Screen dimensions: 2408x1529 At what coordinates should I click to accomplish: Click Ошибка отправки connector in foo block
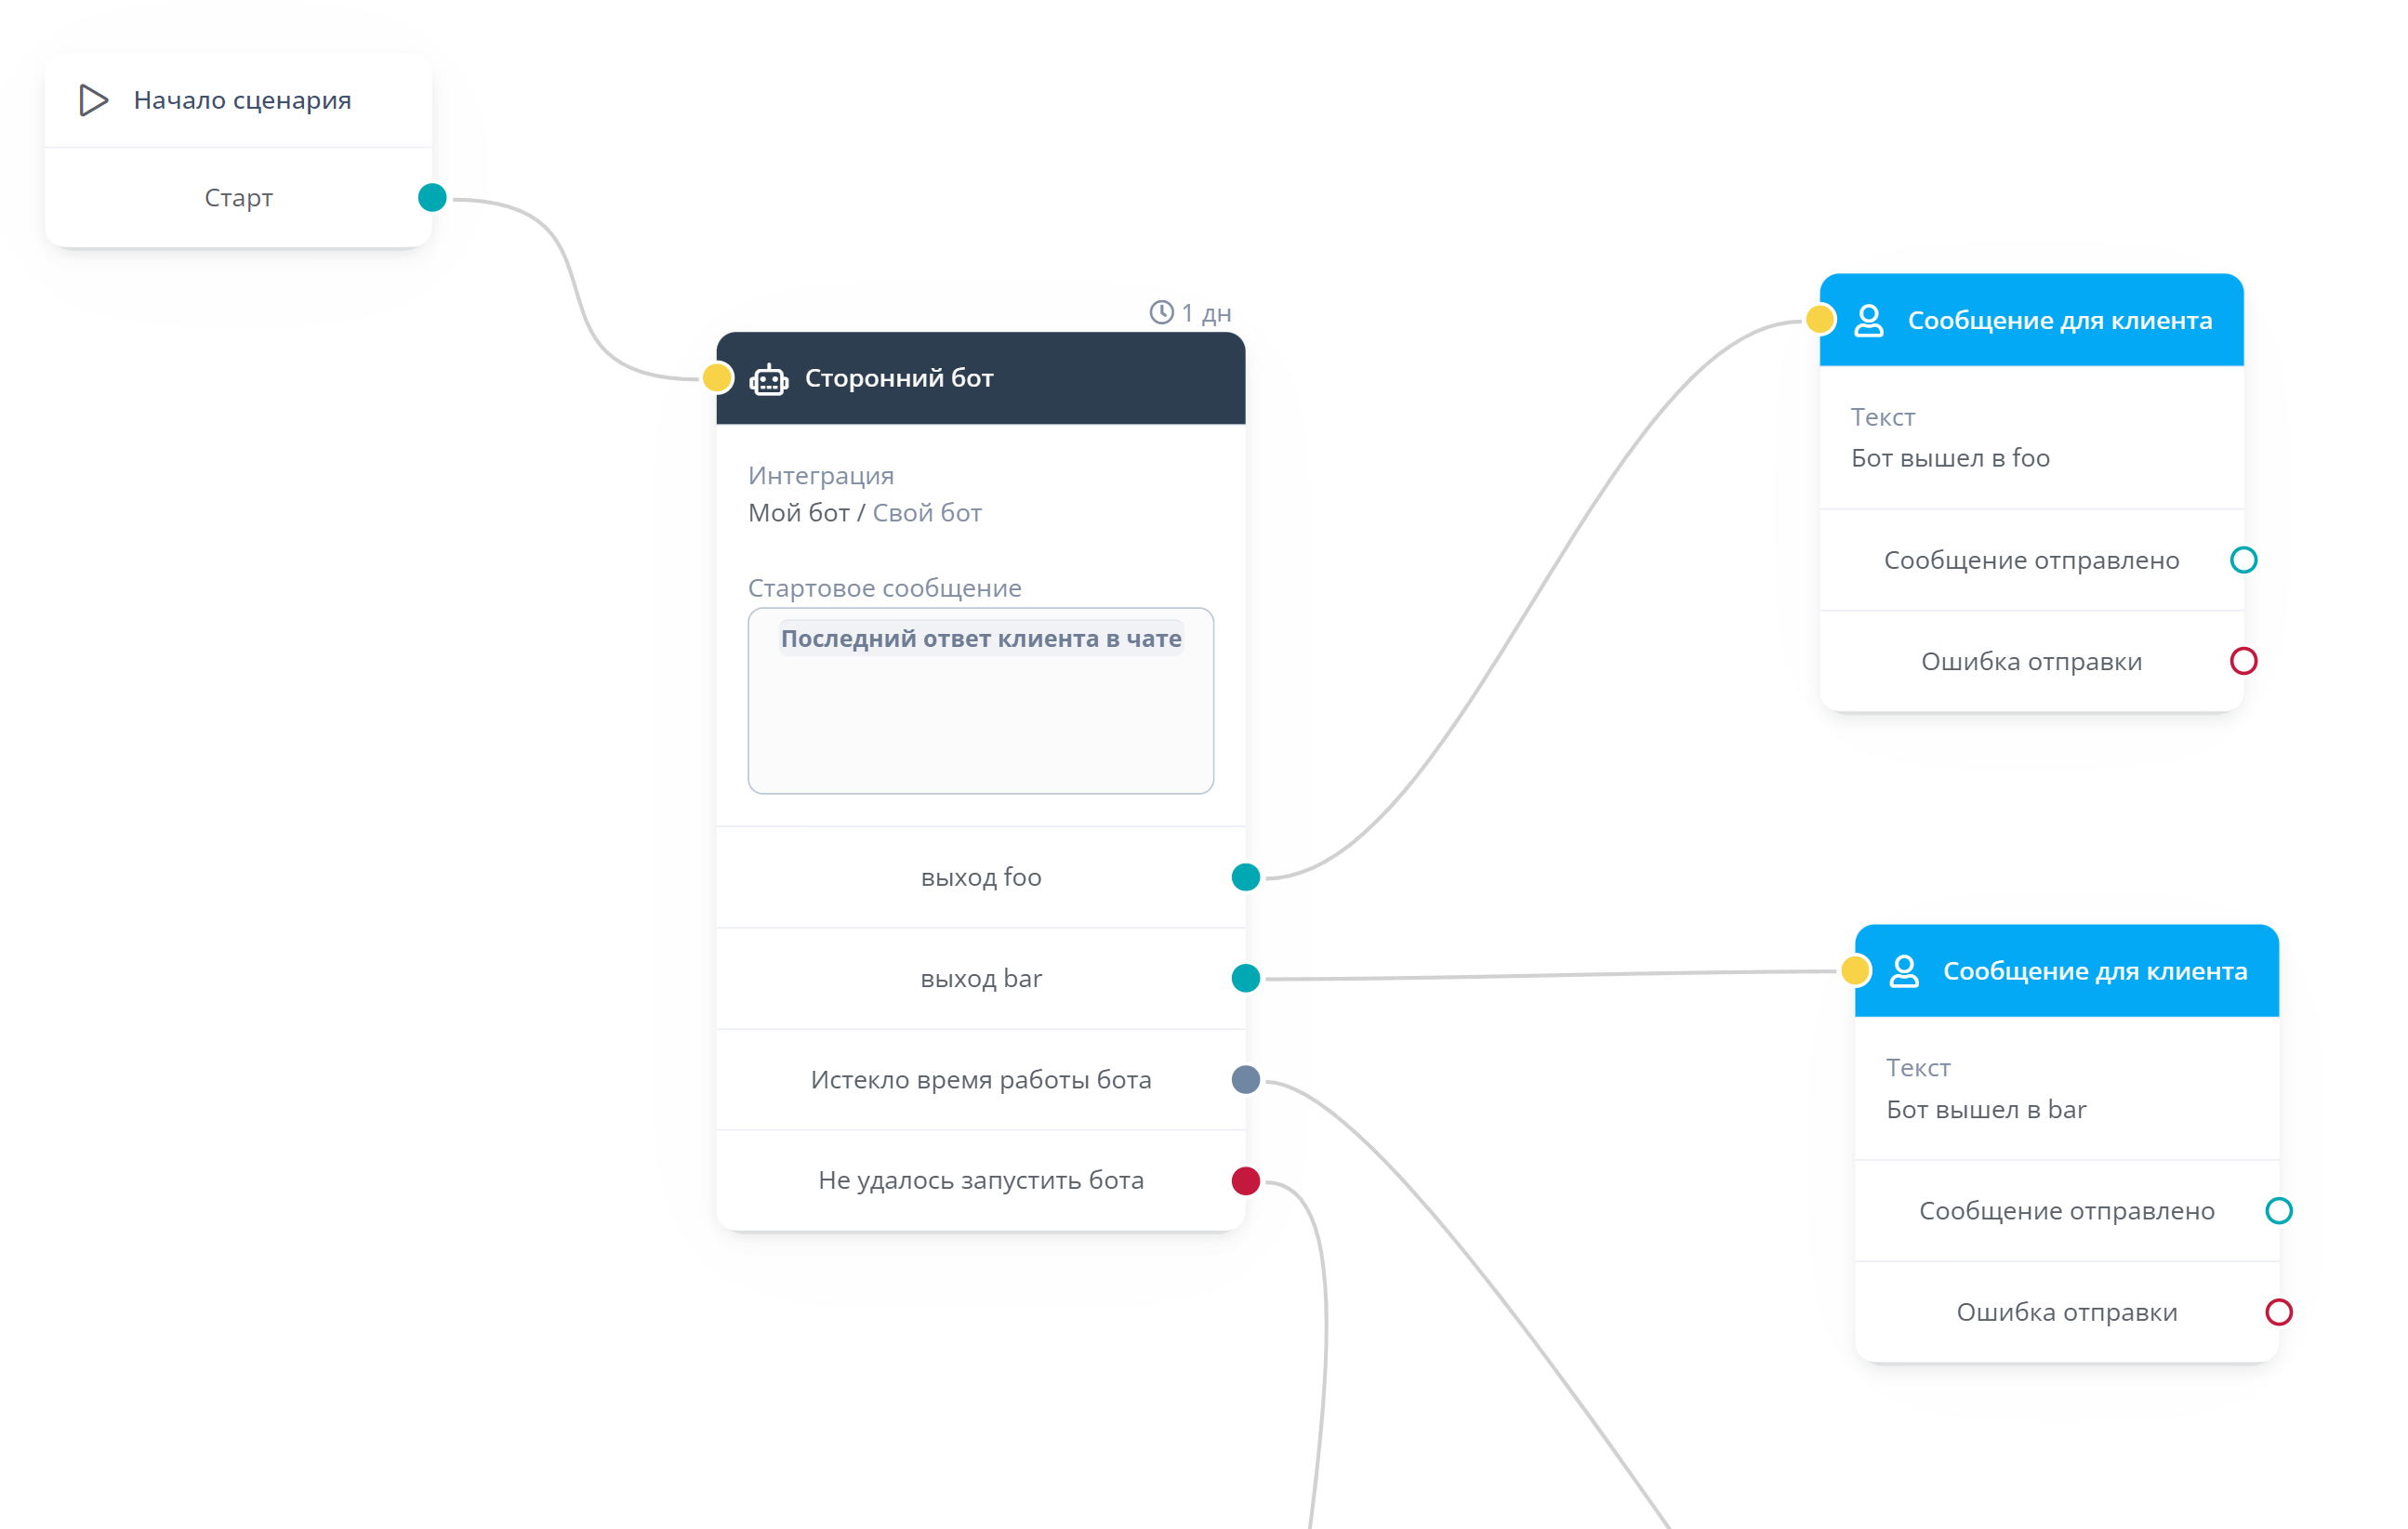pos(2243,661)
